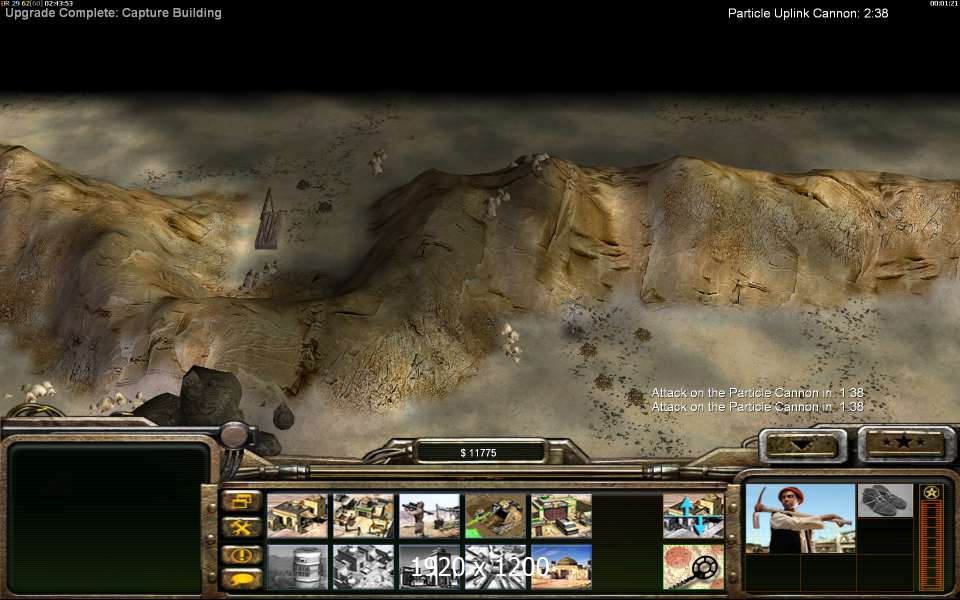This screenshot has width=960, height=600.
Task: Build a Tunnel Network
Action: (x=495, y=516)
